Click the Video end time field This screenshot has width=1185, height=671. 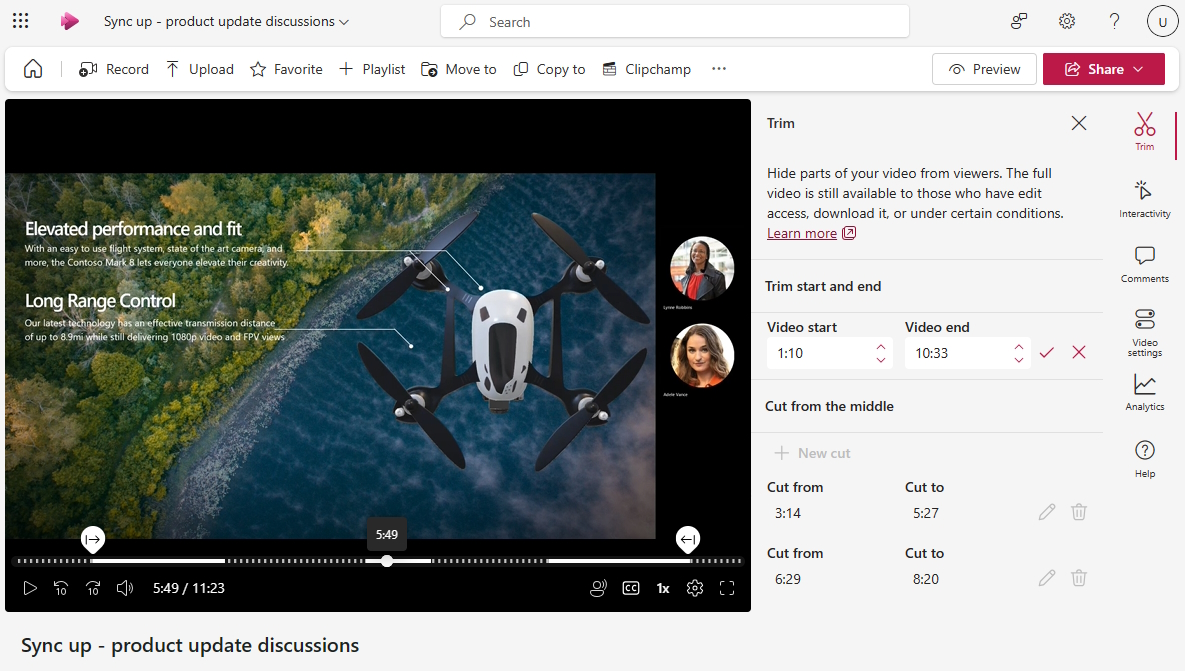click(958, 353)
